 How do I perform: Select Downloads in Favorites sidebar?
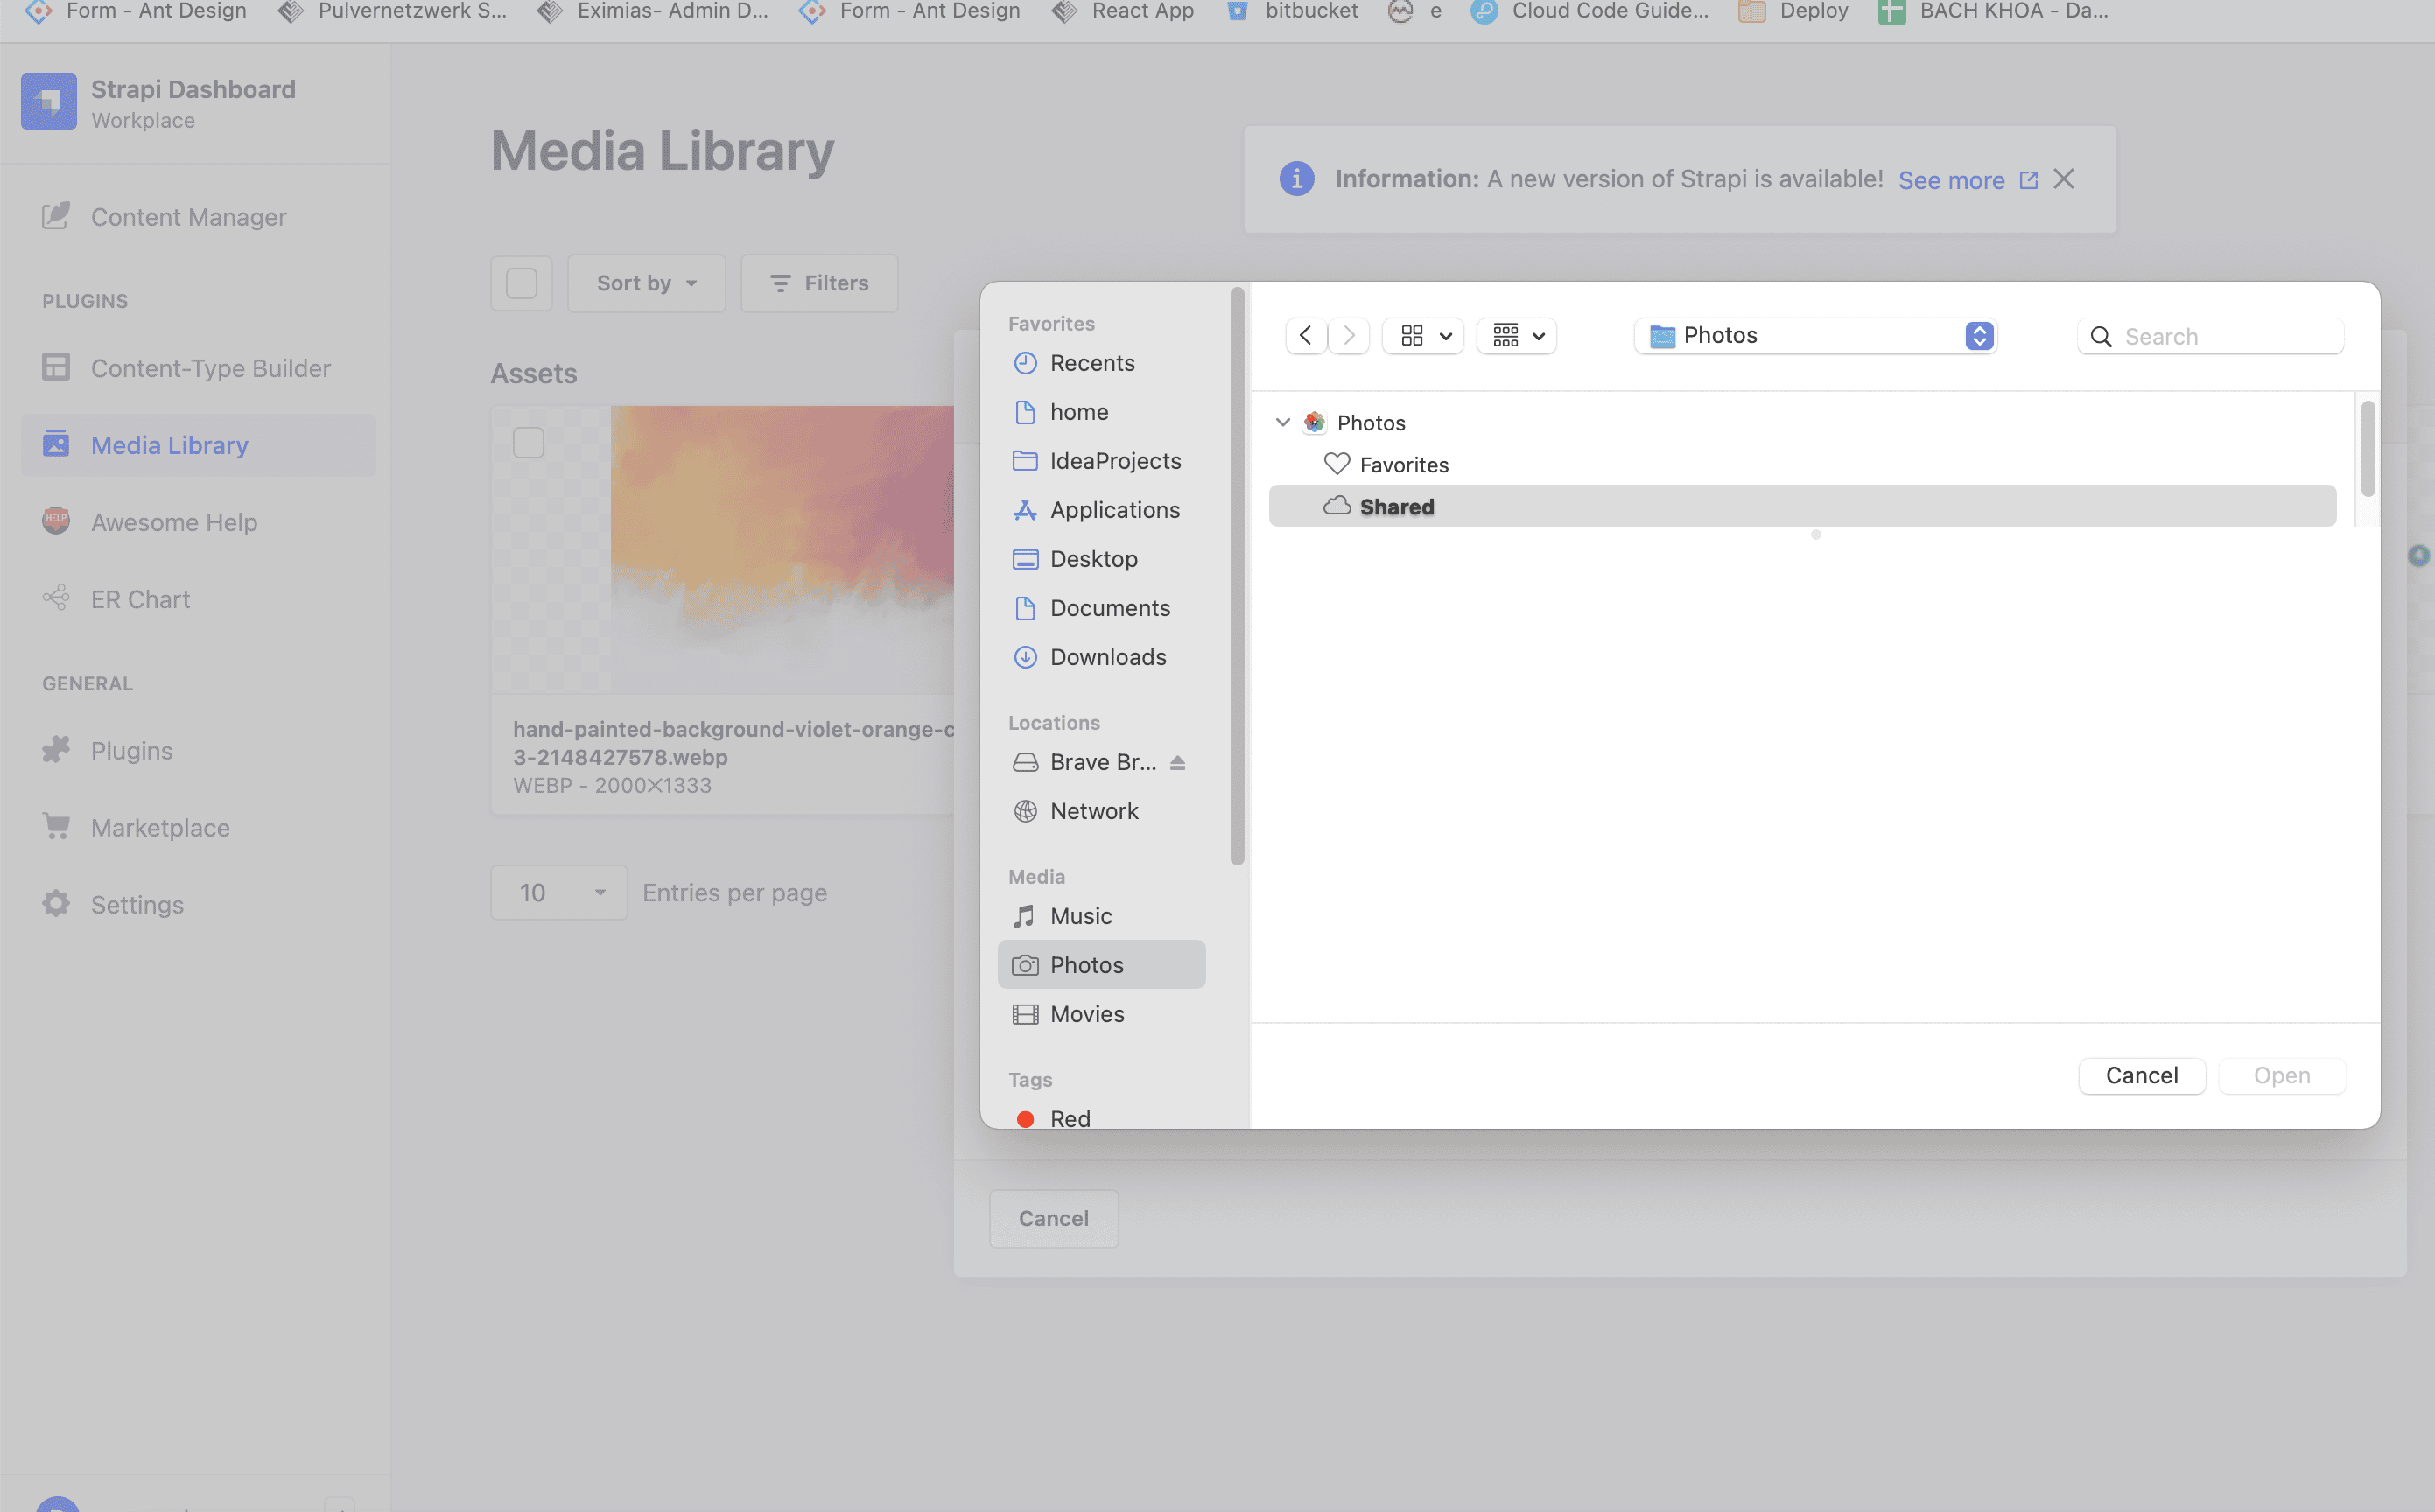click(1107, 657)
